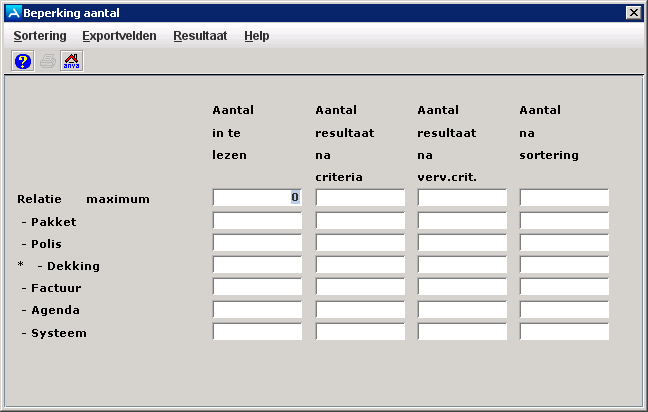
Task: Open the Resultaat menu
Action: (x=200, y=36)
